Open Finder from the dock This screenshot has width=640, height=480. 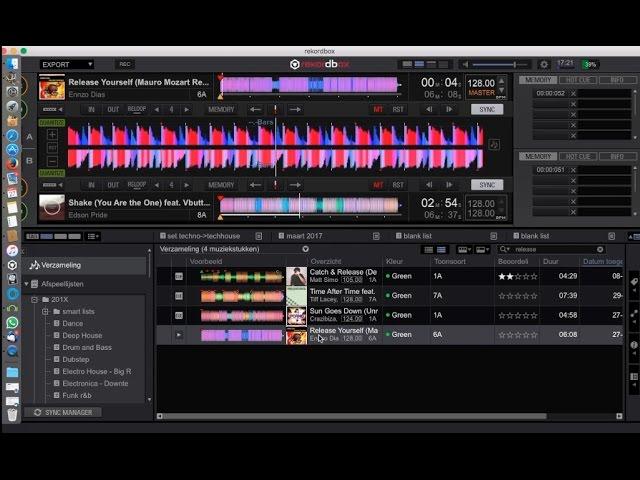[x=12, y=64]
